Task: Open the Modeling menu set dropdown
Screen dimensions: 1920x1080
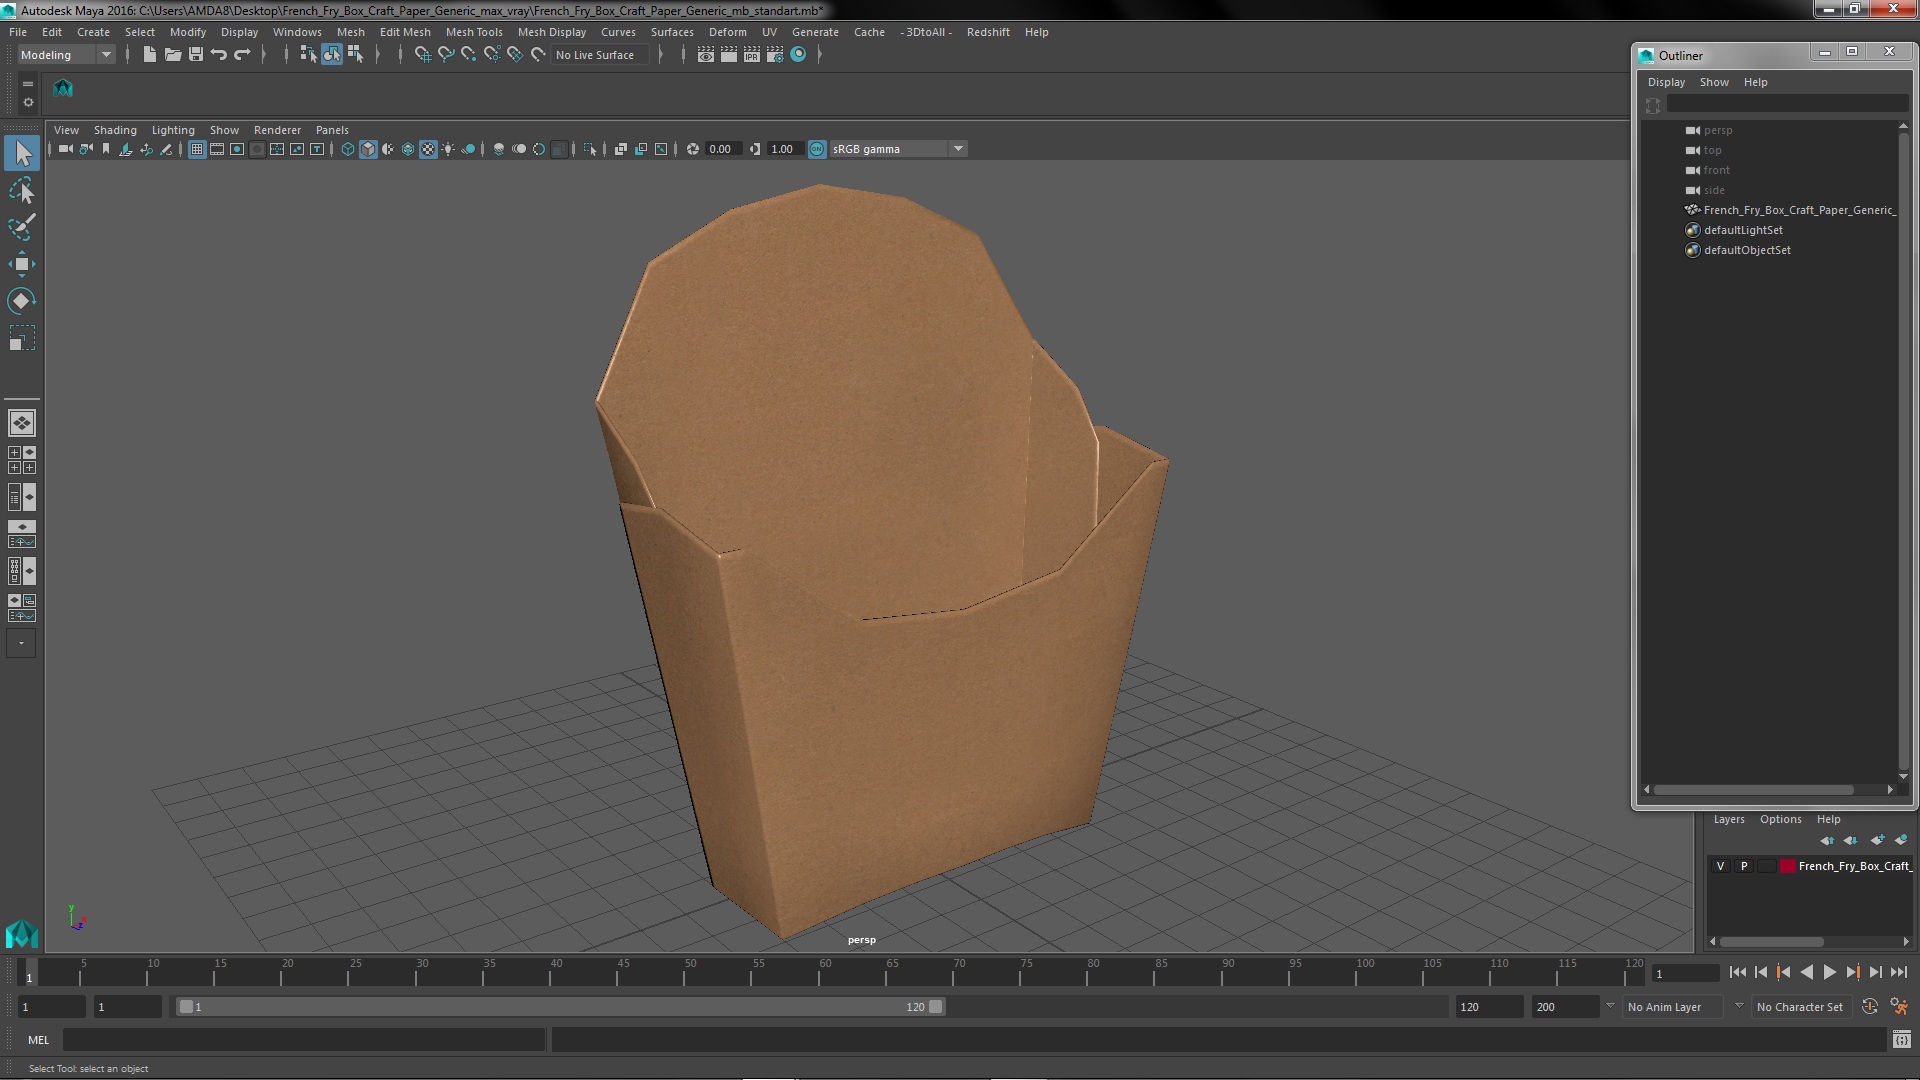Action: (x=66, y=55)
